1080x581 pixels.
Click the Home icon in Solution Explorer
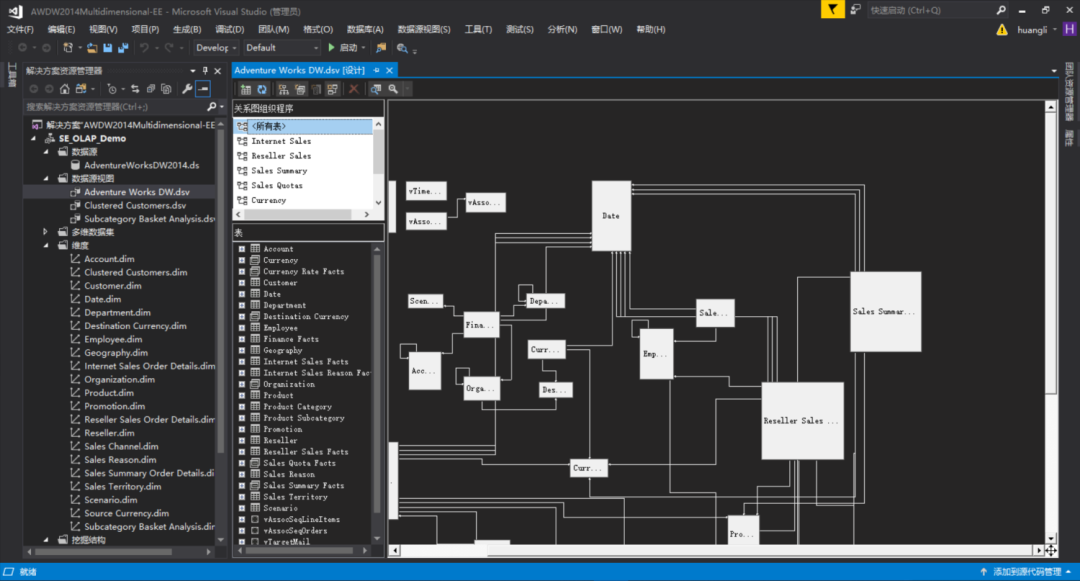(x=65, y=89)
